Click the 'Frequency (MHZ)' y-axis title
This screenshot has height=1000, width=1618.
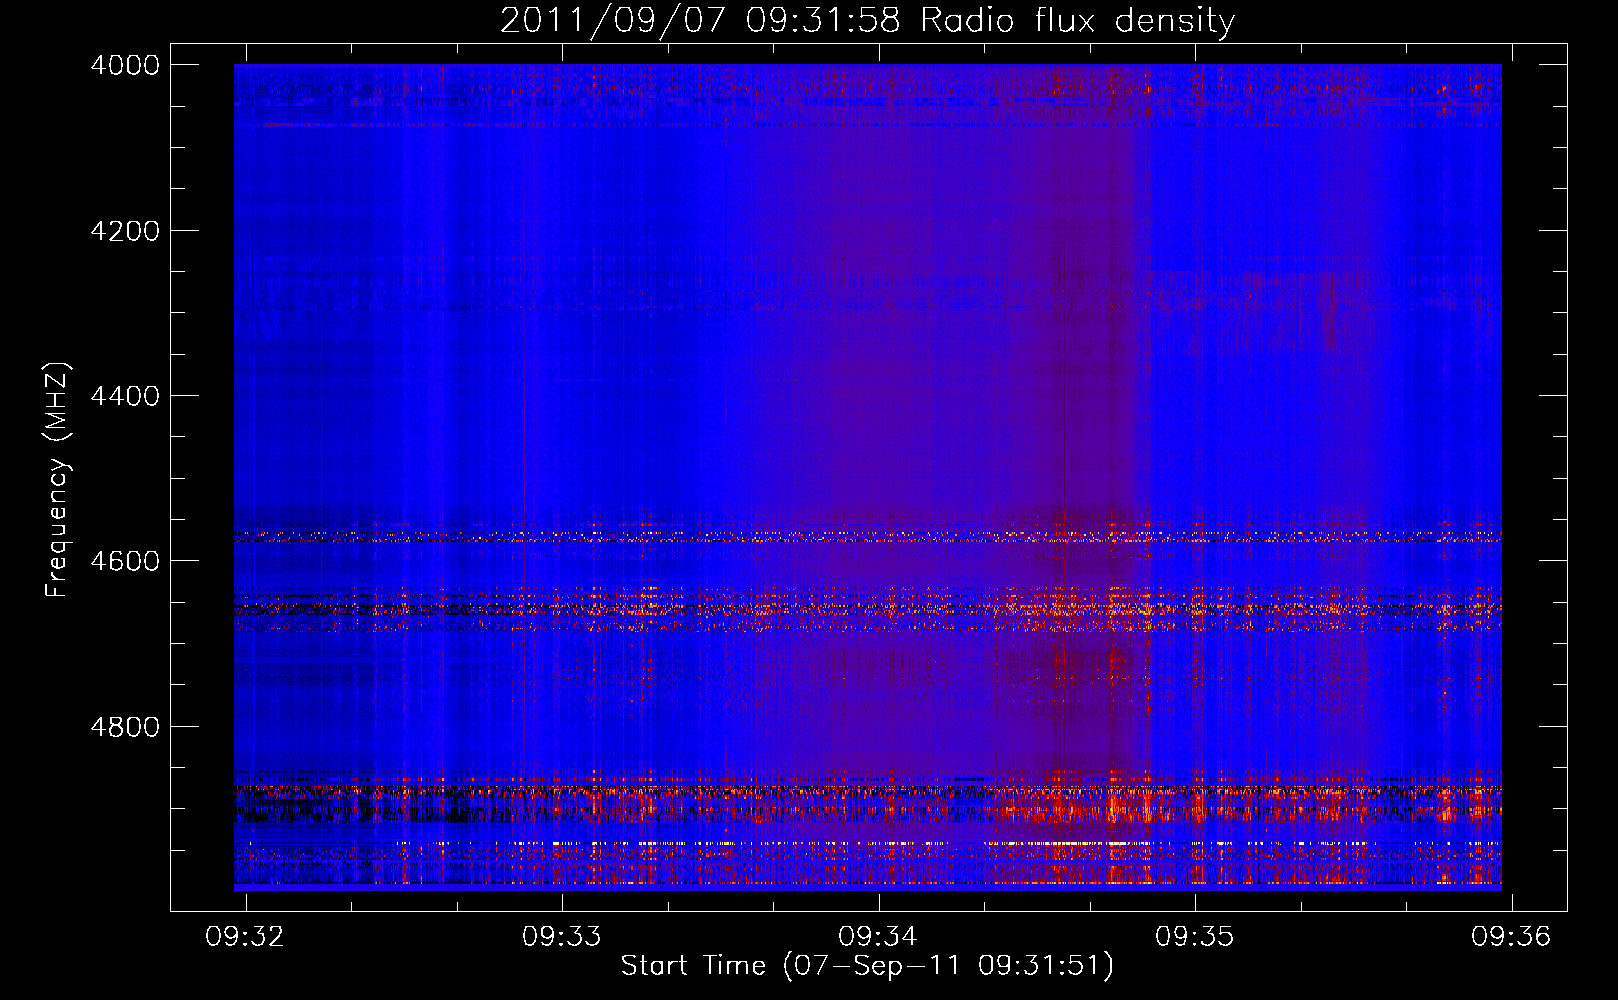coord(58,480)
